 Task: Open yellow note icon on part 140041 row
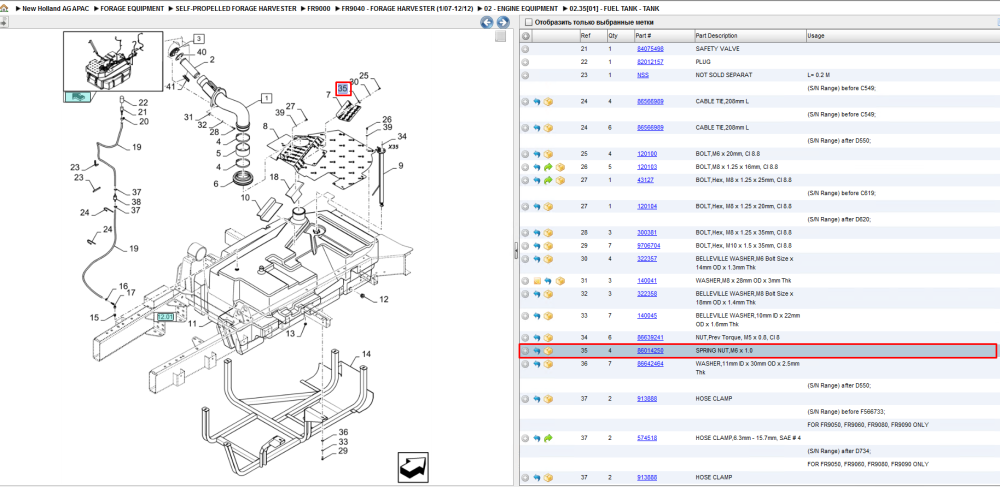click(x=537, y=280)
